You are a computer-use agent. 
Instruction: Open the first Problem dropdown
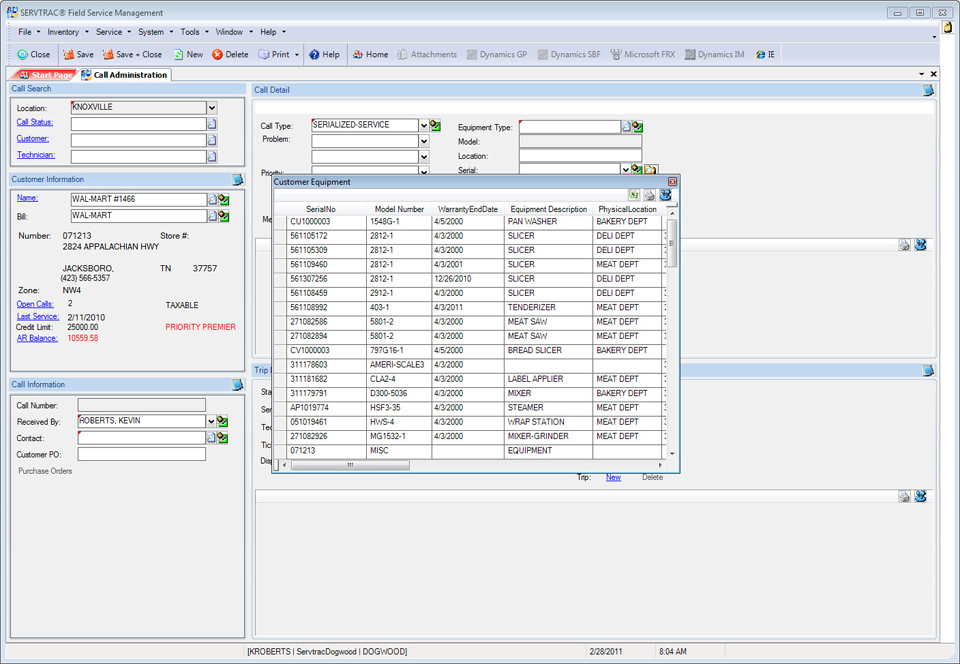[x=424, y=141]
